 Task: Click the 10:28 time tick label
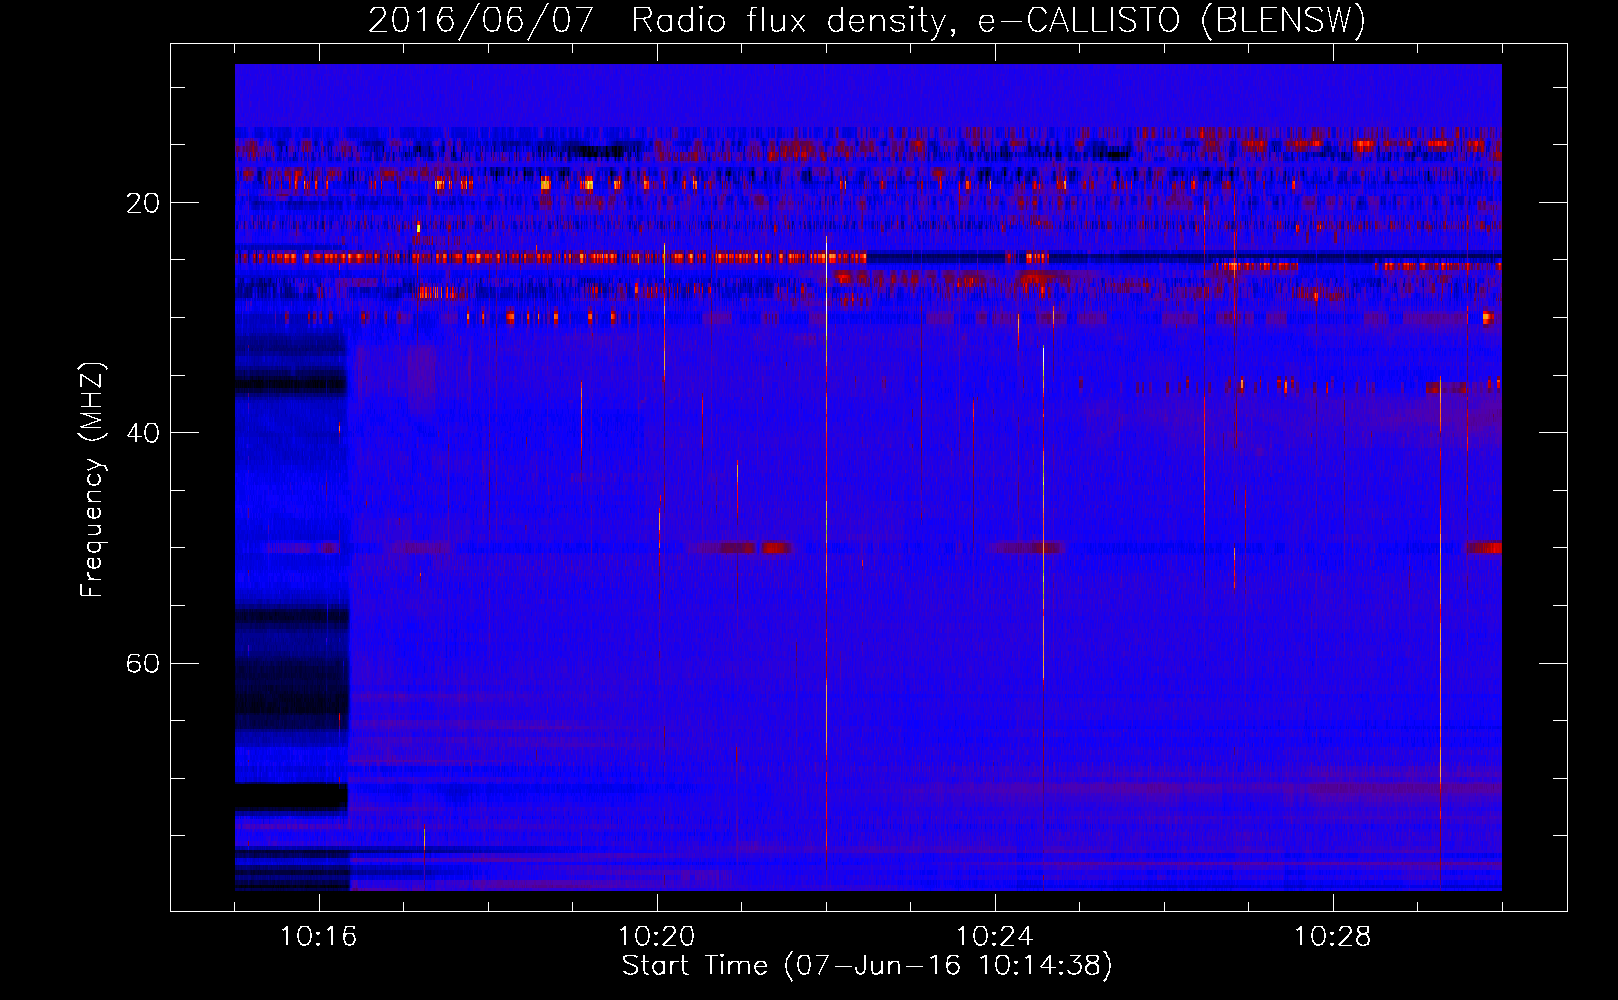1332,937
